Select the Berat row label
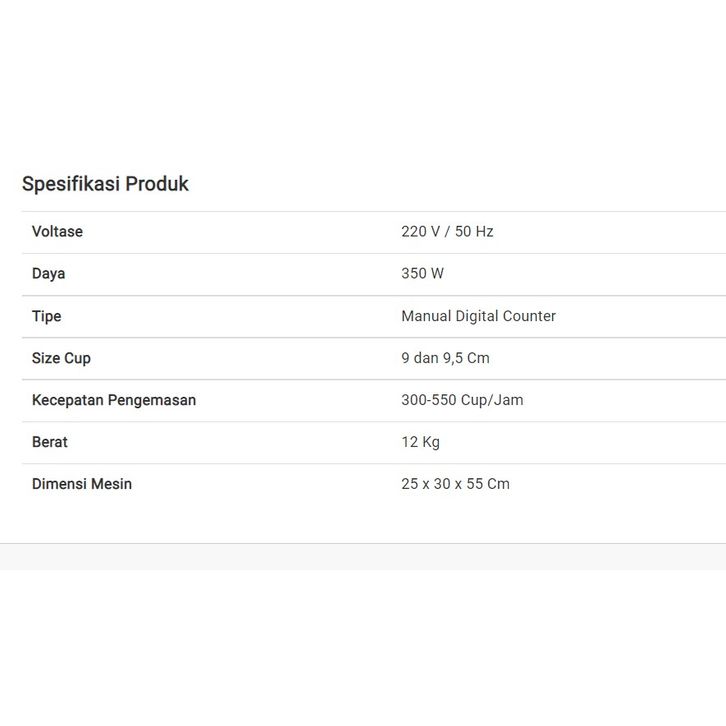 pyautogui.click(x=50, y=442)
